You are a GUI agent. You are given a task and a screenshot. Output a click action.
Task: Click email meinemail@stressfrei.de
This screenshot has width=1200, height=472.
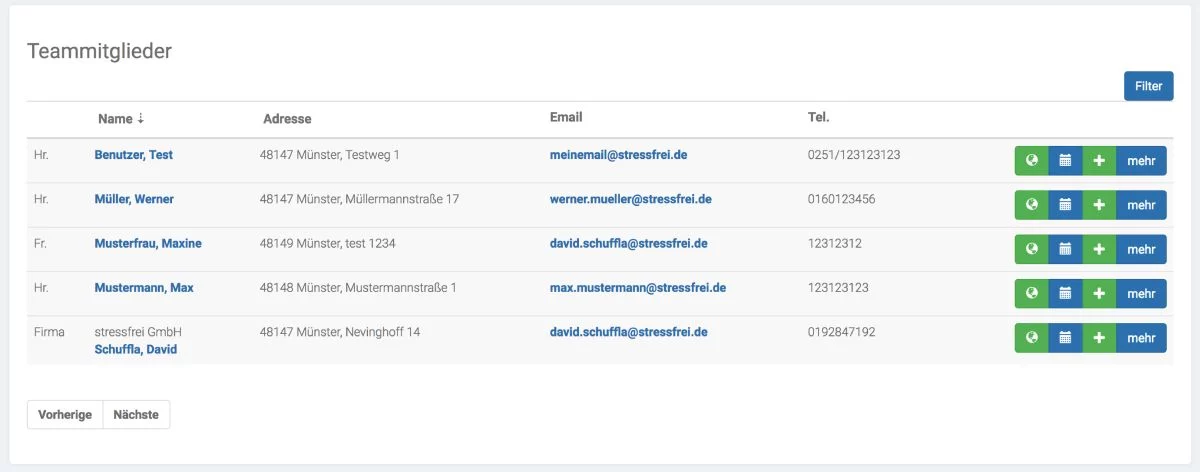[618, 155]
